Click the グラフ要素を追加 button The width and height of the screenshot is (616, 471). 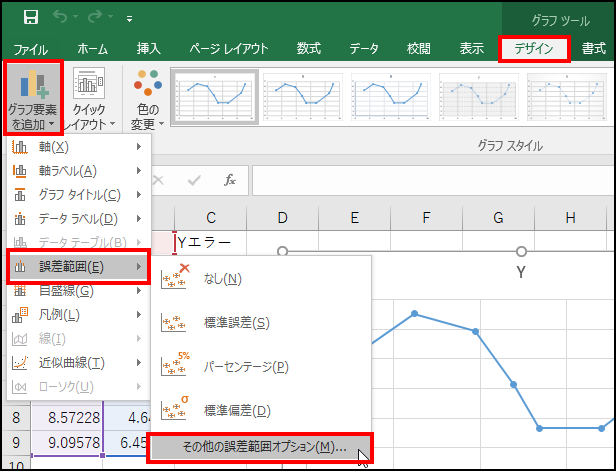[x=33, y=98]
